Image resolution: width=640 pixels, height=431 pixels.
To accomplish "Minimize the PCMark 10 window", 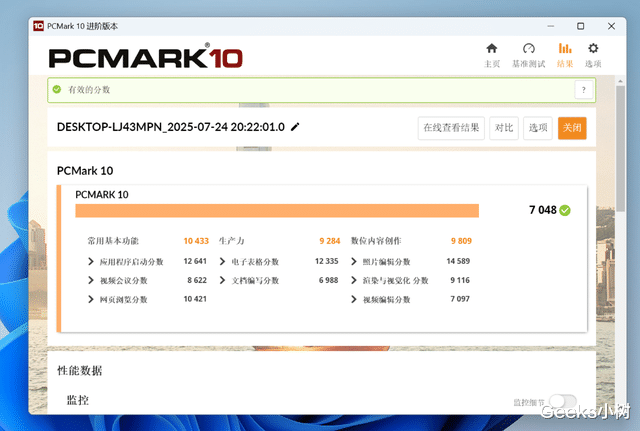I will click(551, 26).
